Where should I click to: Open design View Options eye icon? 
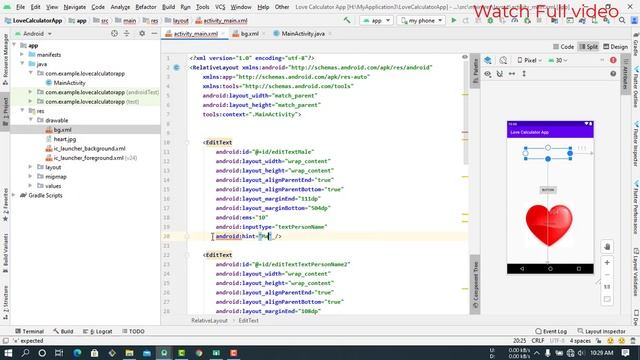[x=488, y=74]
